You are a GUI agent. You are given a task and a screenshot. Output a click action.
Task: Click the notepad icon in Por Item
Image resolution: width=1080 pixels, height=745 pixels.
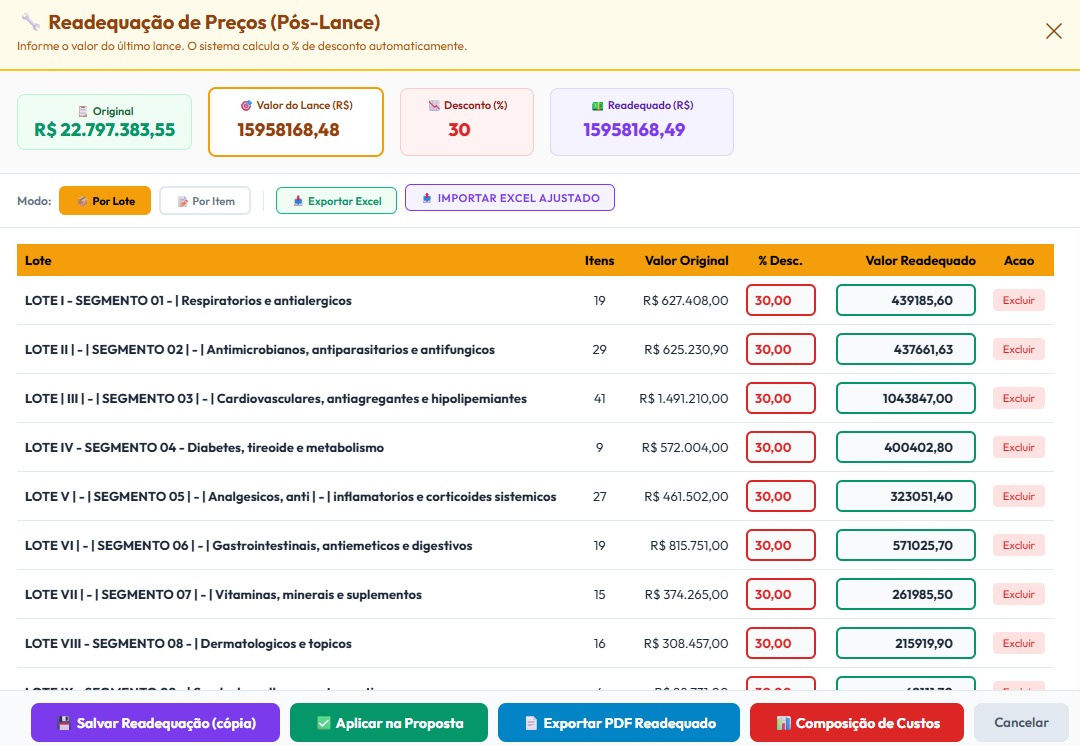183,201
